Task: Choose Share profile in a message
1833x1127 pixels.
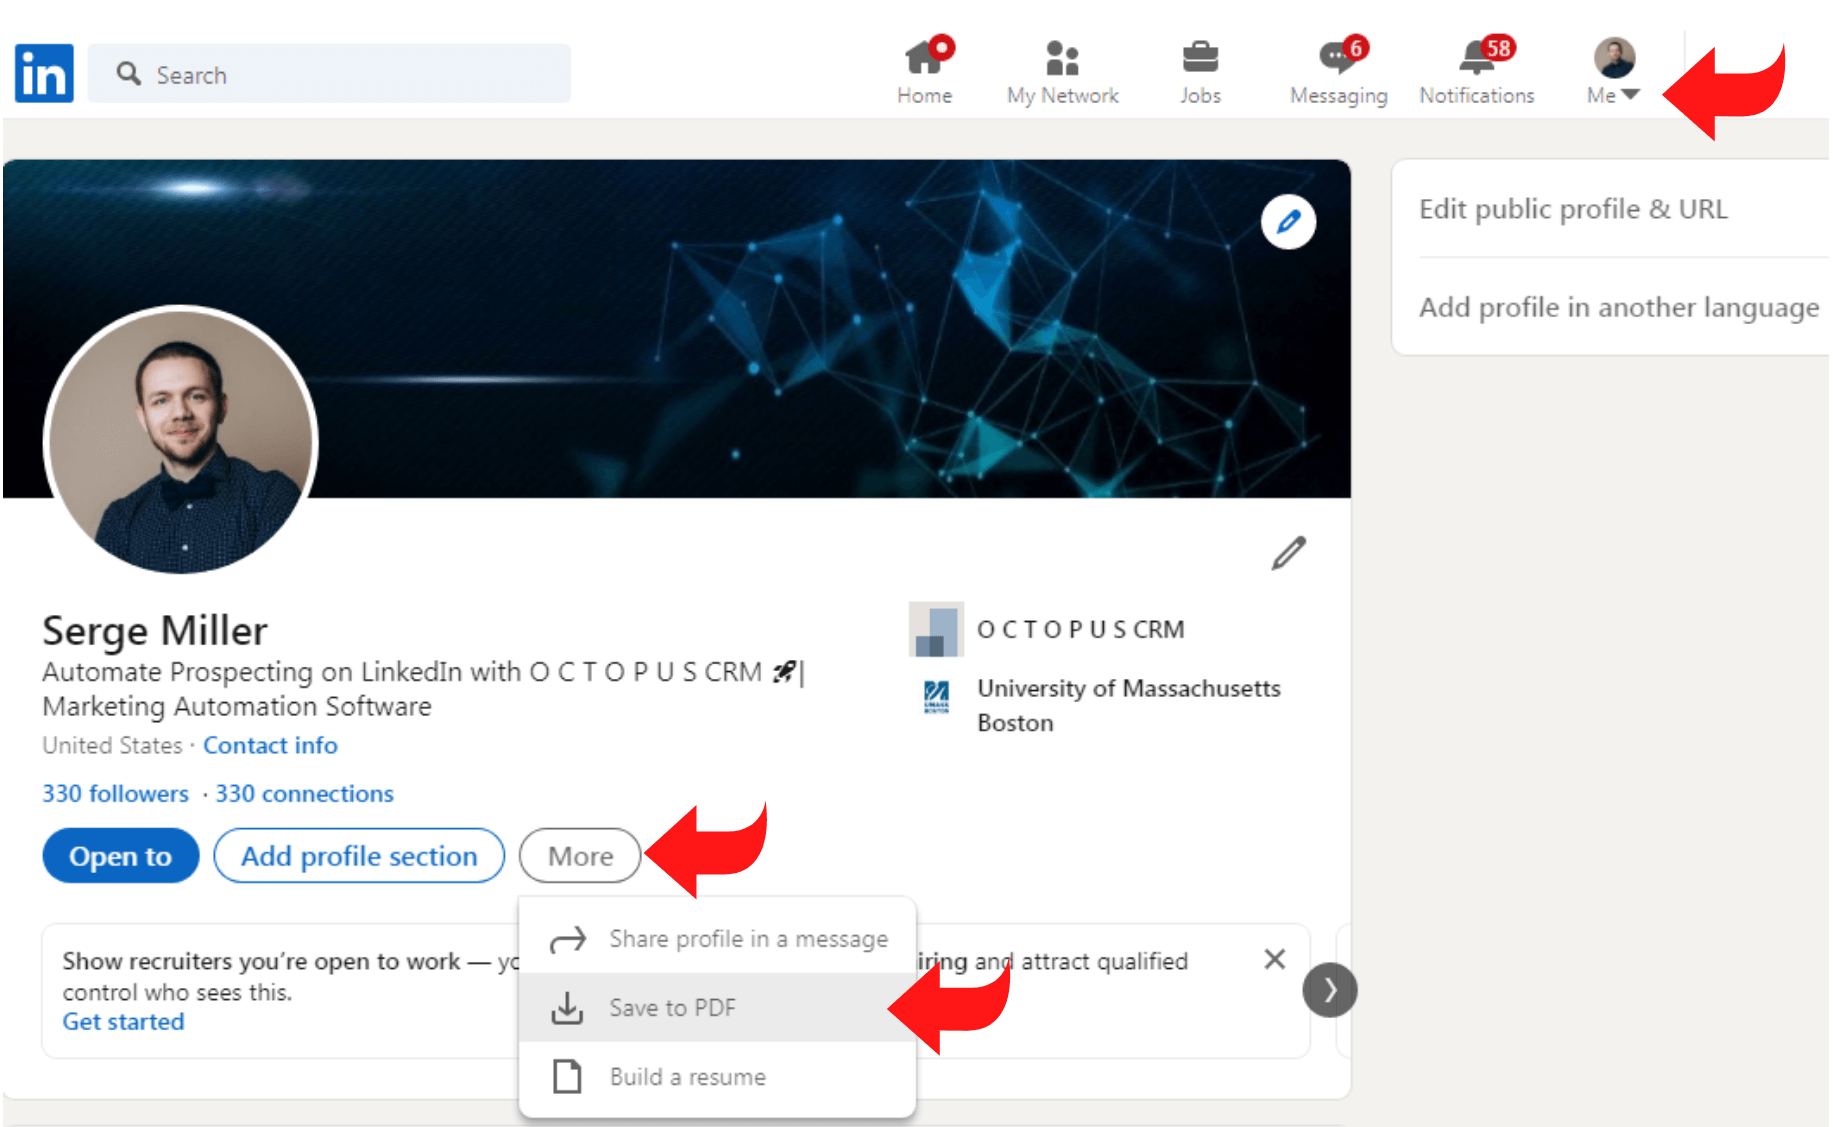Action: (748, 938)
